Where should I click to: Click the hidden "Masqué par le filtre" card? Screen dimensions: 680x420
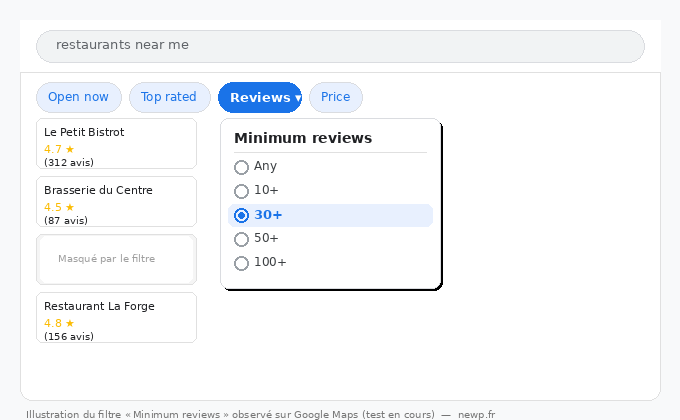click(116, 259)
